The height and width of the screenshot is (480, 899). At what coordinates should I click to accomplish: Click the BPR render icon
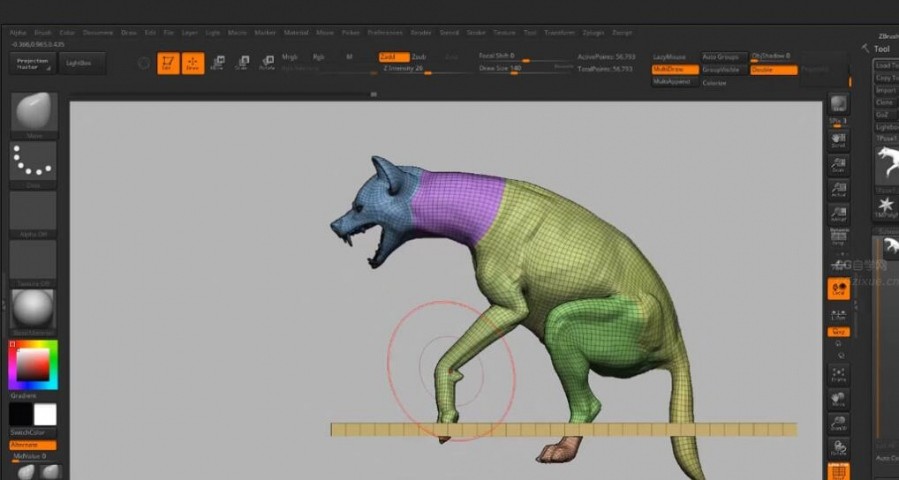(x=839, y=104)
